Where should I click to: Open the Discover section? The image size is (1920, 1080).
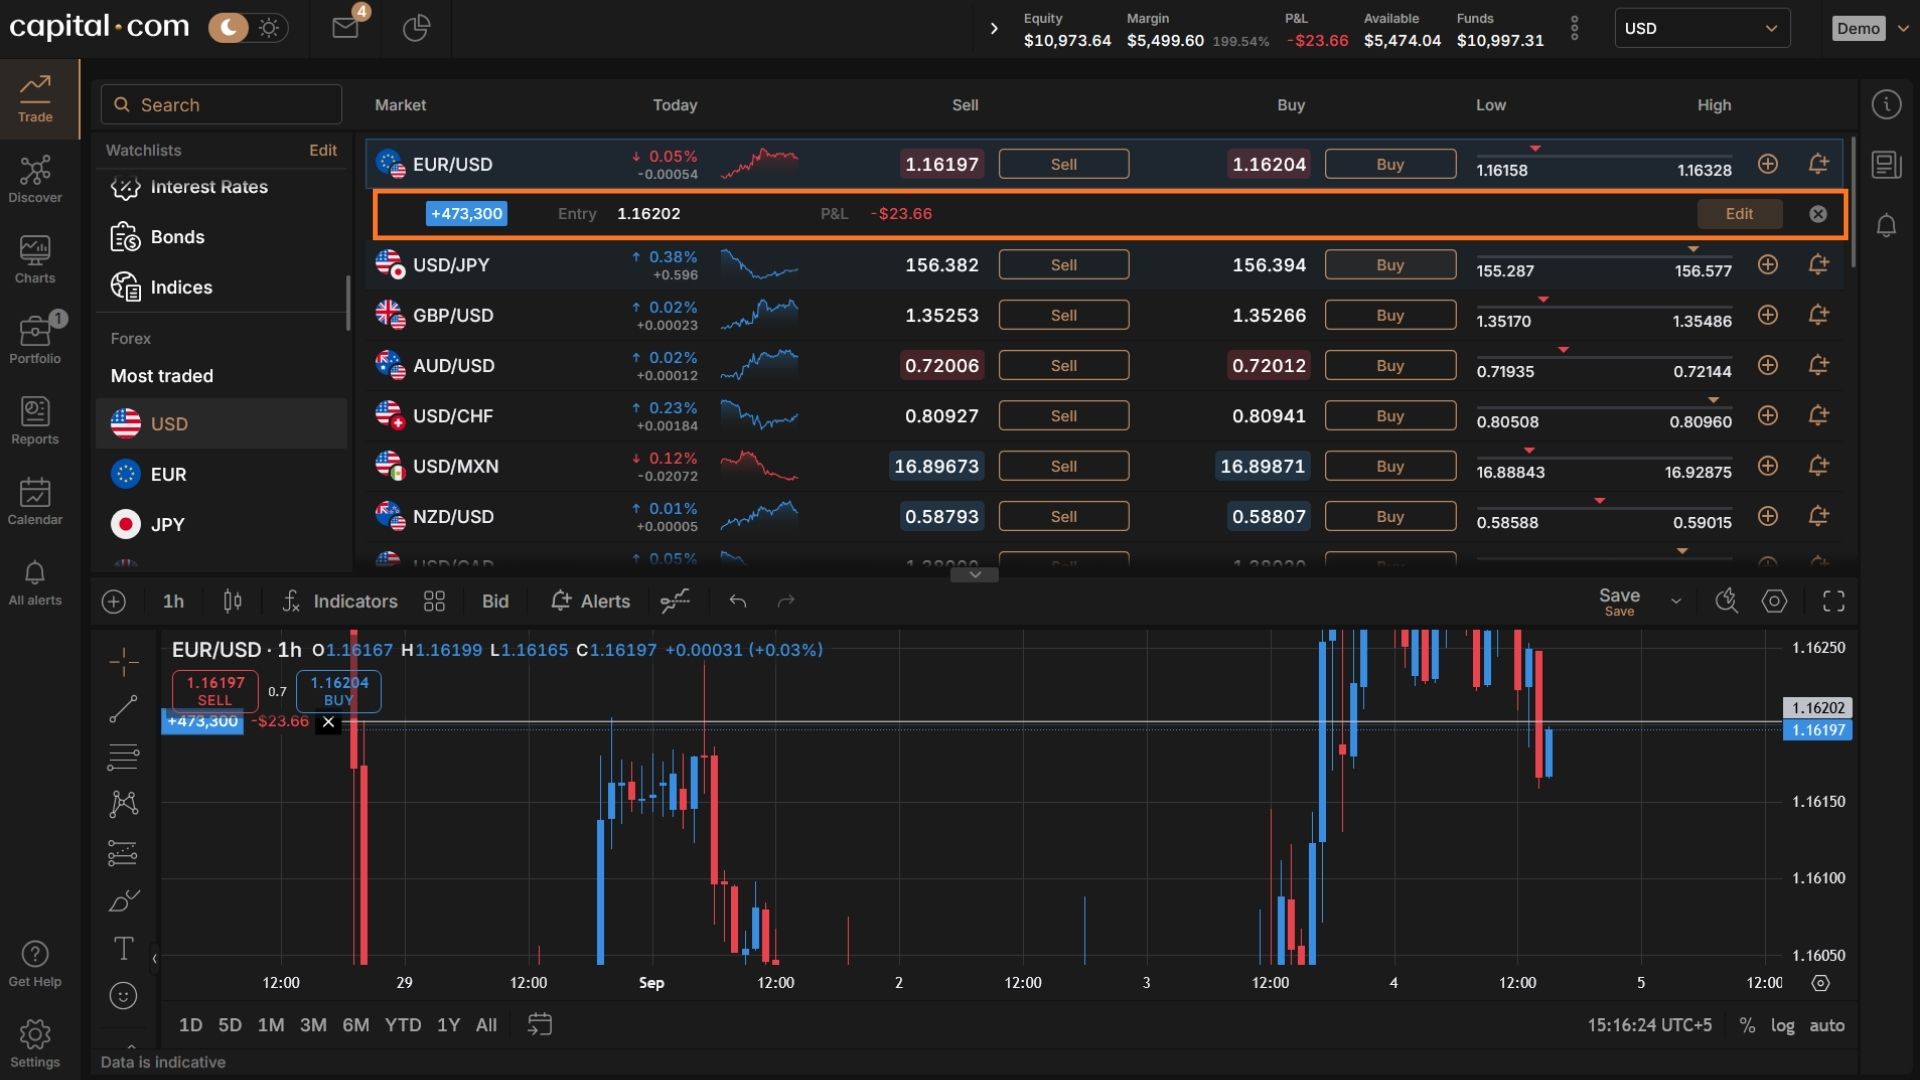tap(35, 179)
